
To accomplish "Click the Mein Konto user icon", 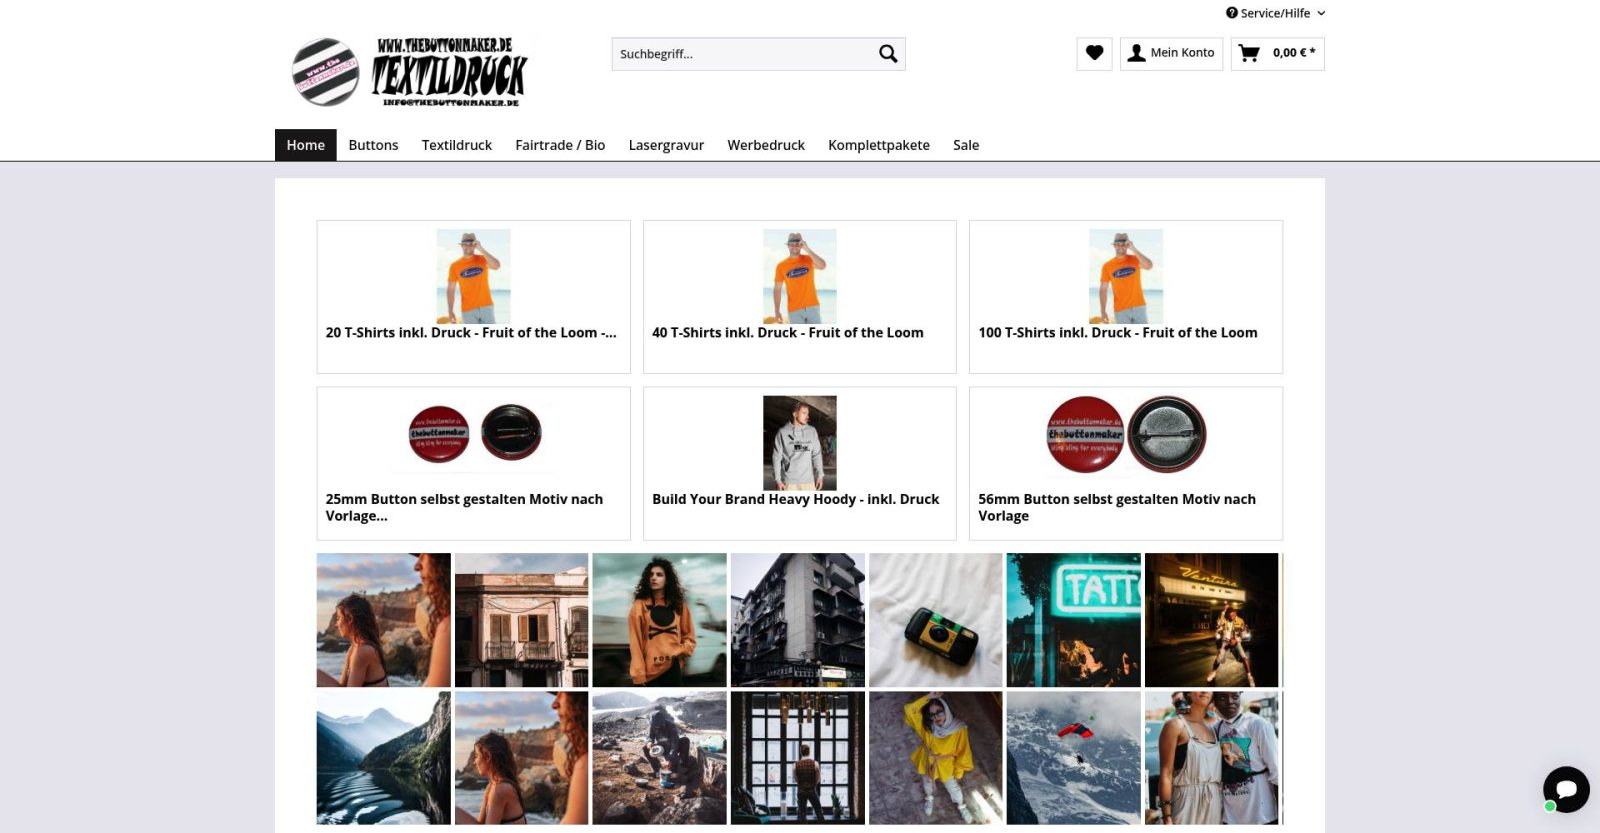I will pos(1136,53).
